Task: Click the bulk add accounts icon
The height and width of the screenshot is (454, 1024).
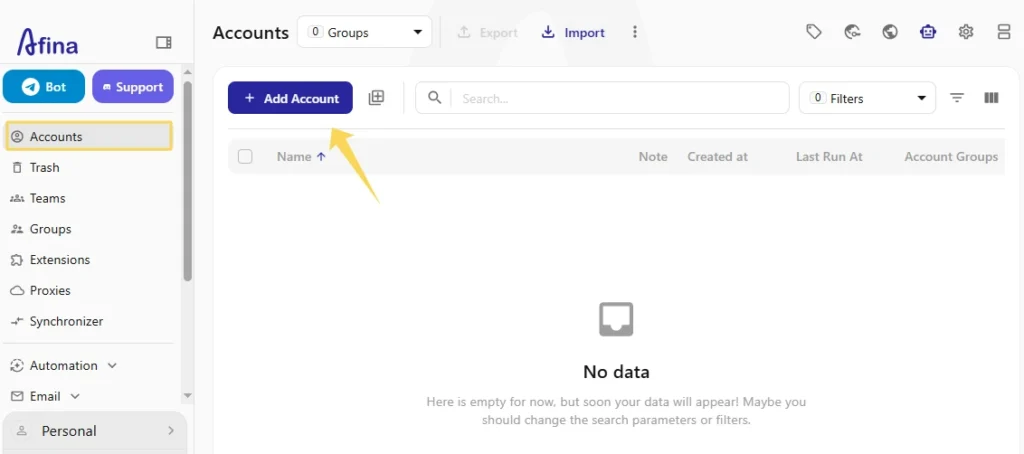Action: point(376,98)
